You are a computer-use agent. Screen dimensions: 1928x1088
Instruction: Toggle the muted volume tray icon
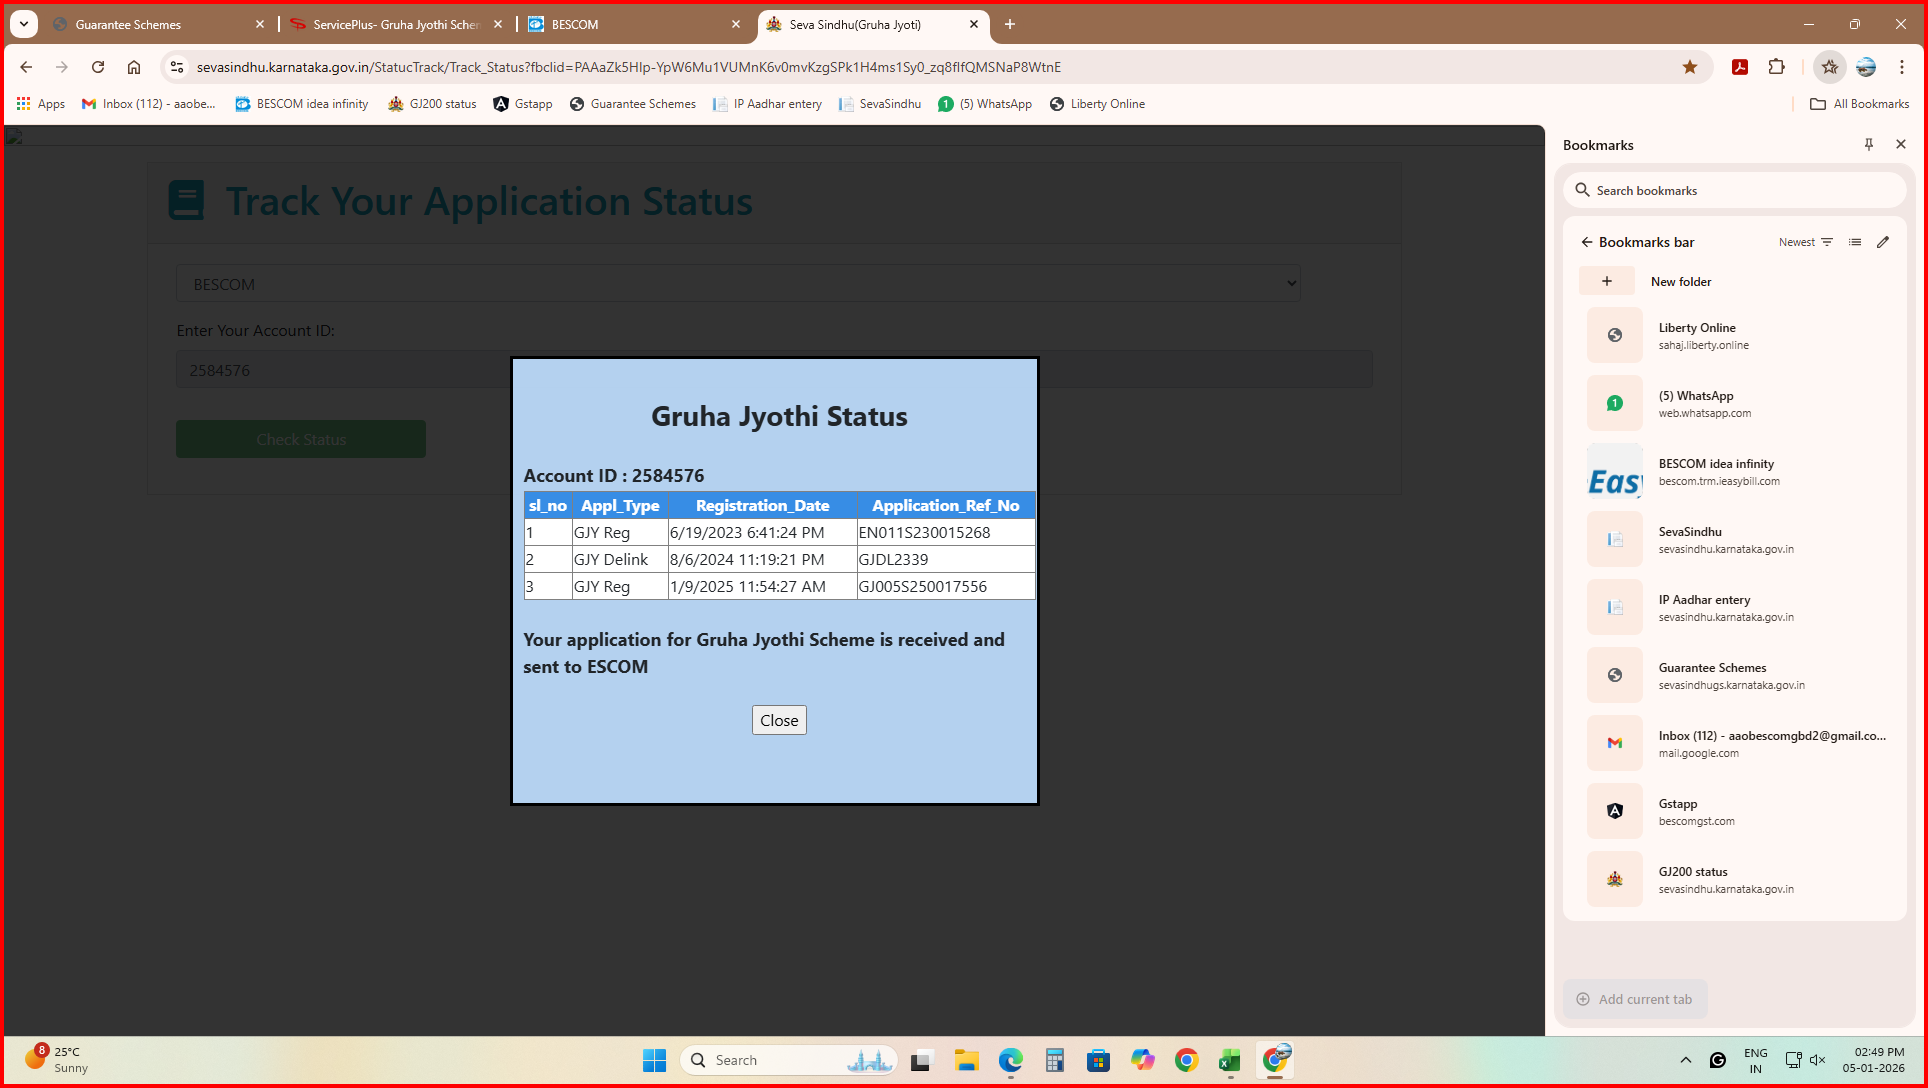point(1817,1060)
